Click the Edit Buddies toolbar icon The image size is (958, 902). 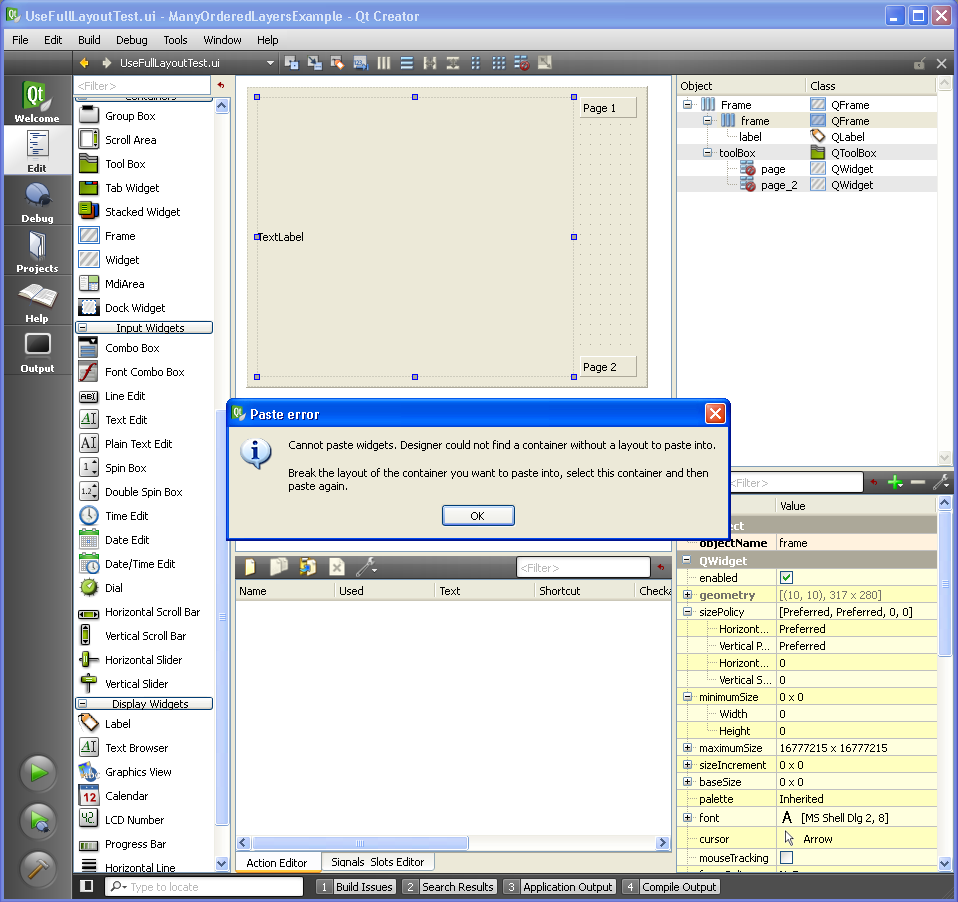(337, 63)
